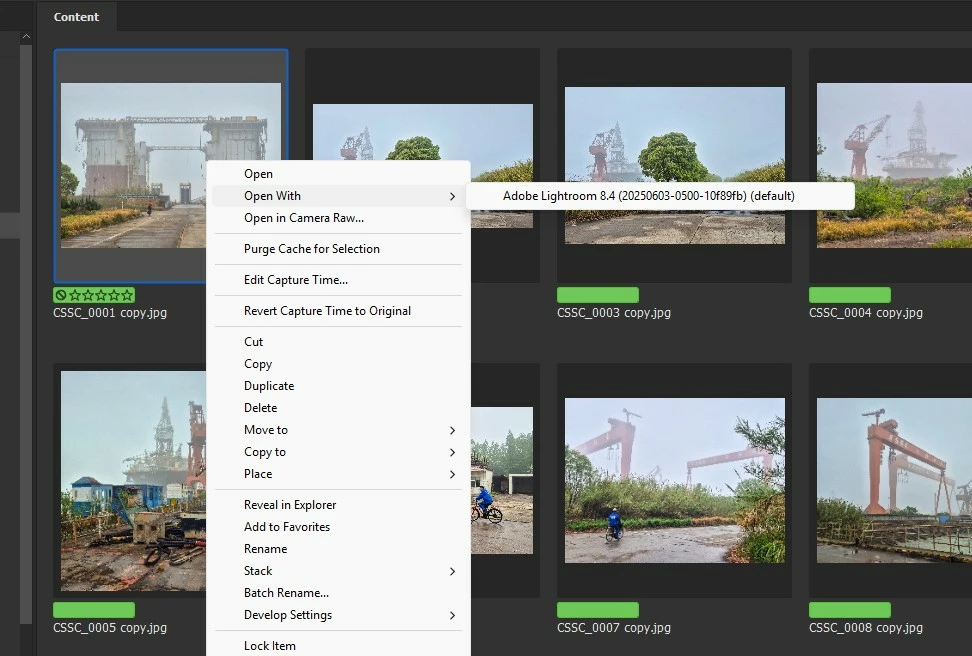Select Rename in the context menu
The width and height of the screenshot is (972, 656).
click(x=338, y=549)
